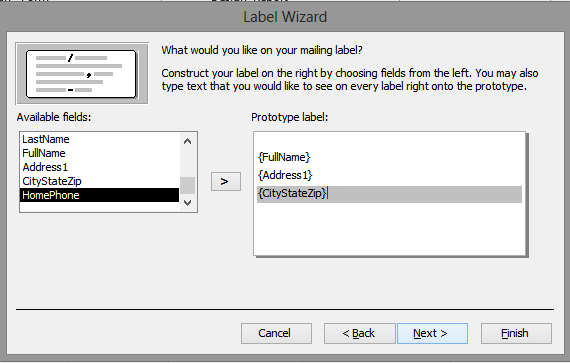
Task: Click the {Address1} line in prototype label
Action: (389, 176)
